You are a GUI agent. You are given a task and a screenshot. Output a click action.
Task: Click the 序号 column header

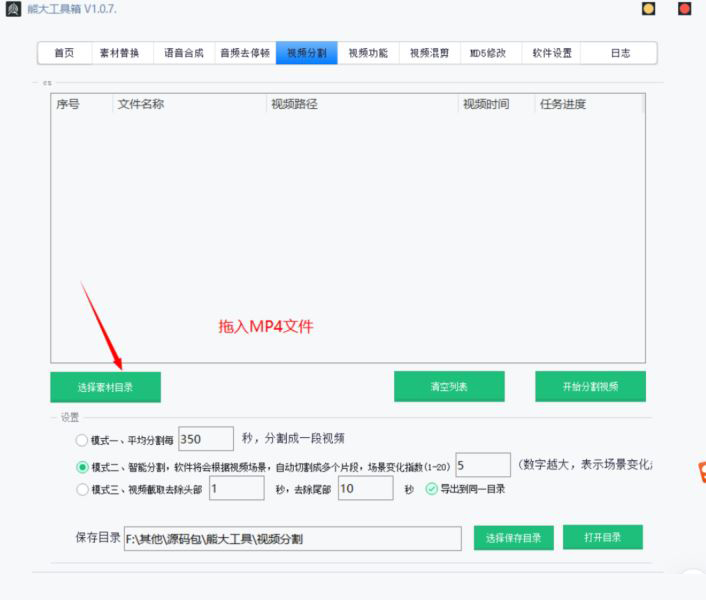pyautogui.click(x=81, y=104)
